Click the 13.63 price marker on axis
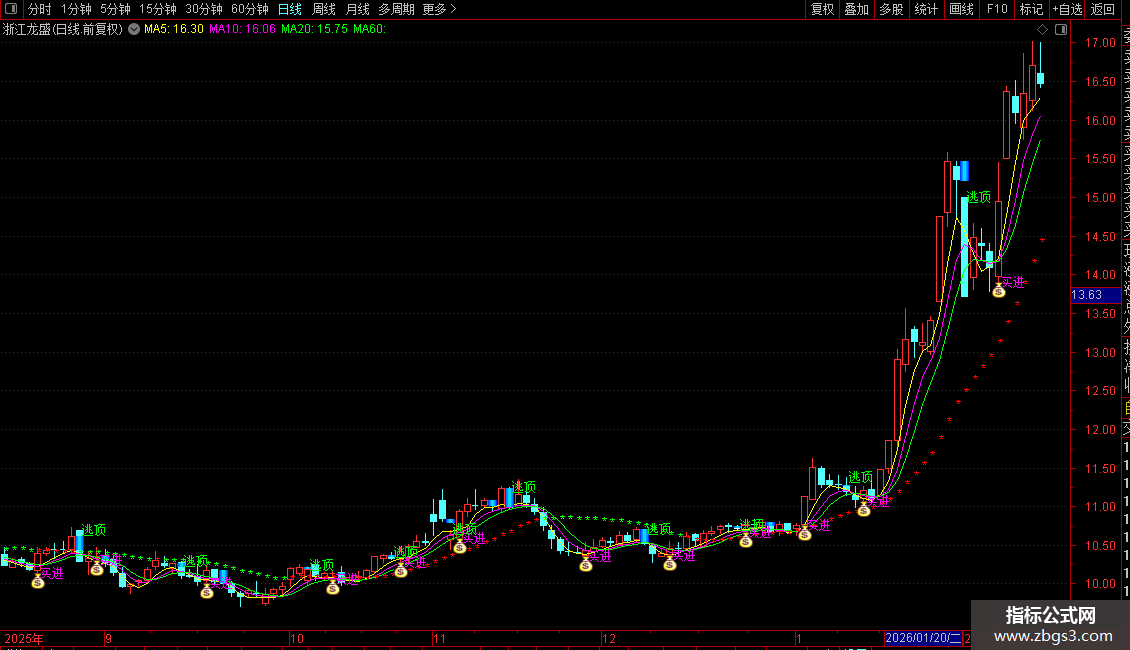 [x=1095, y=295]
